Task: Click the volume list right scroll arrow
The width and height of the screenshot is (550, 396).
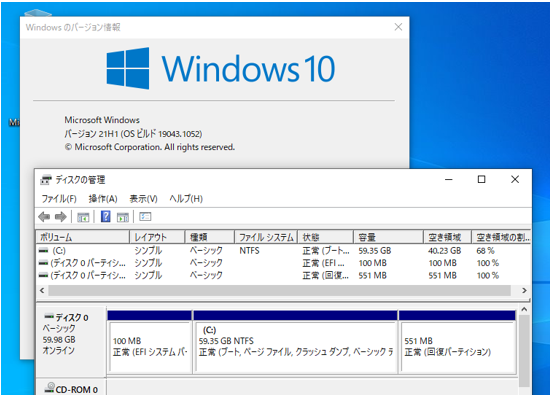Action: click(524, 290)
